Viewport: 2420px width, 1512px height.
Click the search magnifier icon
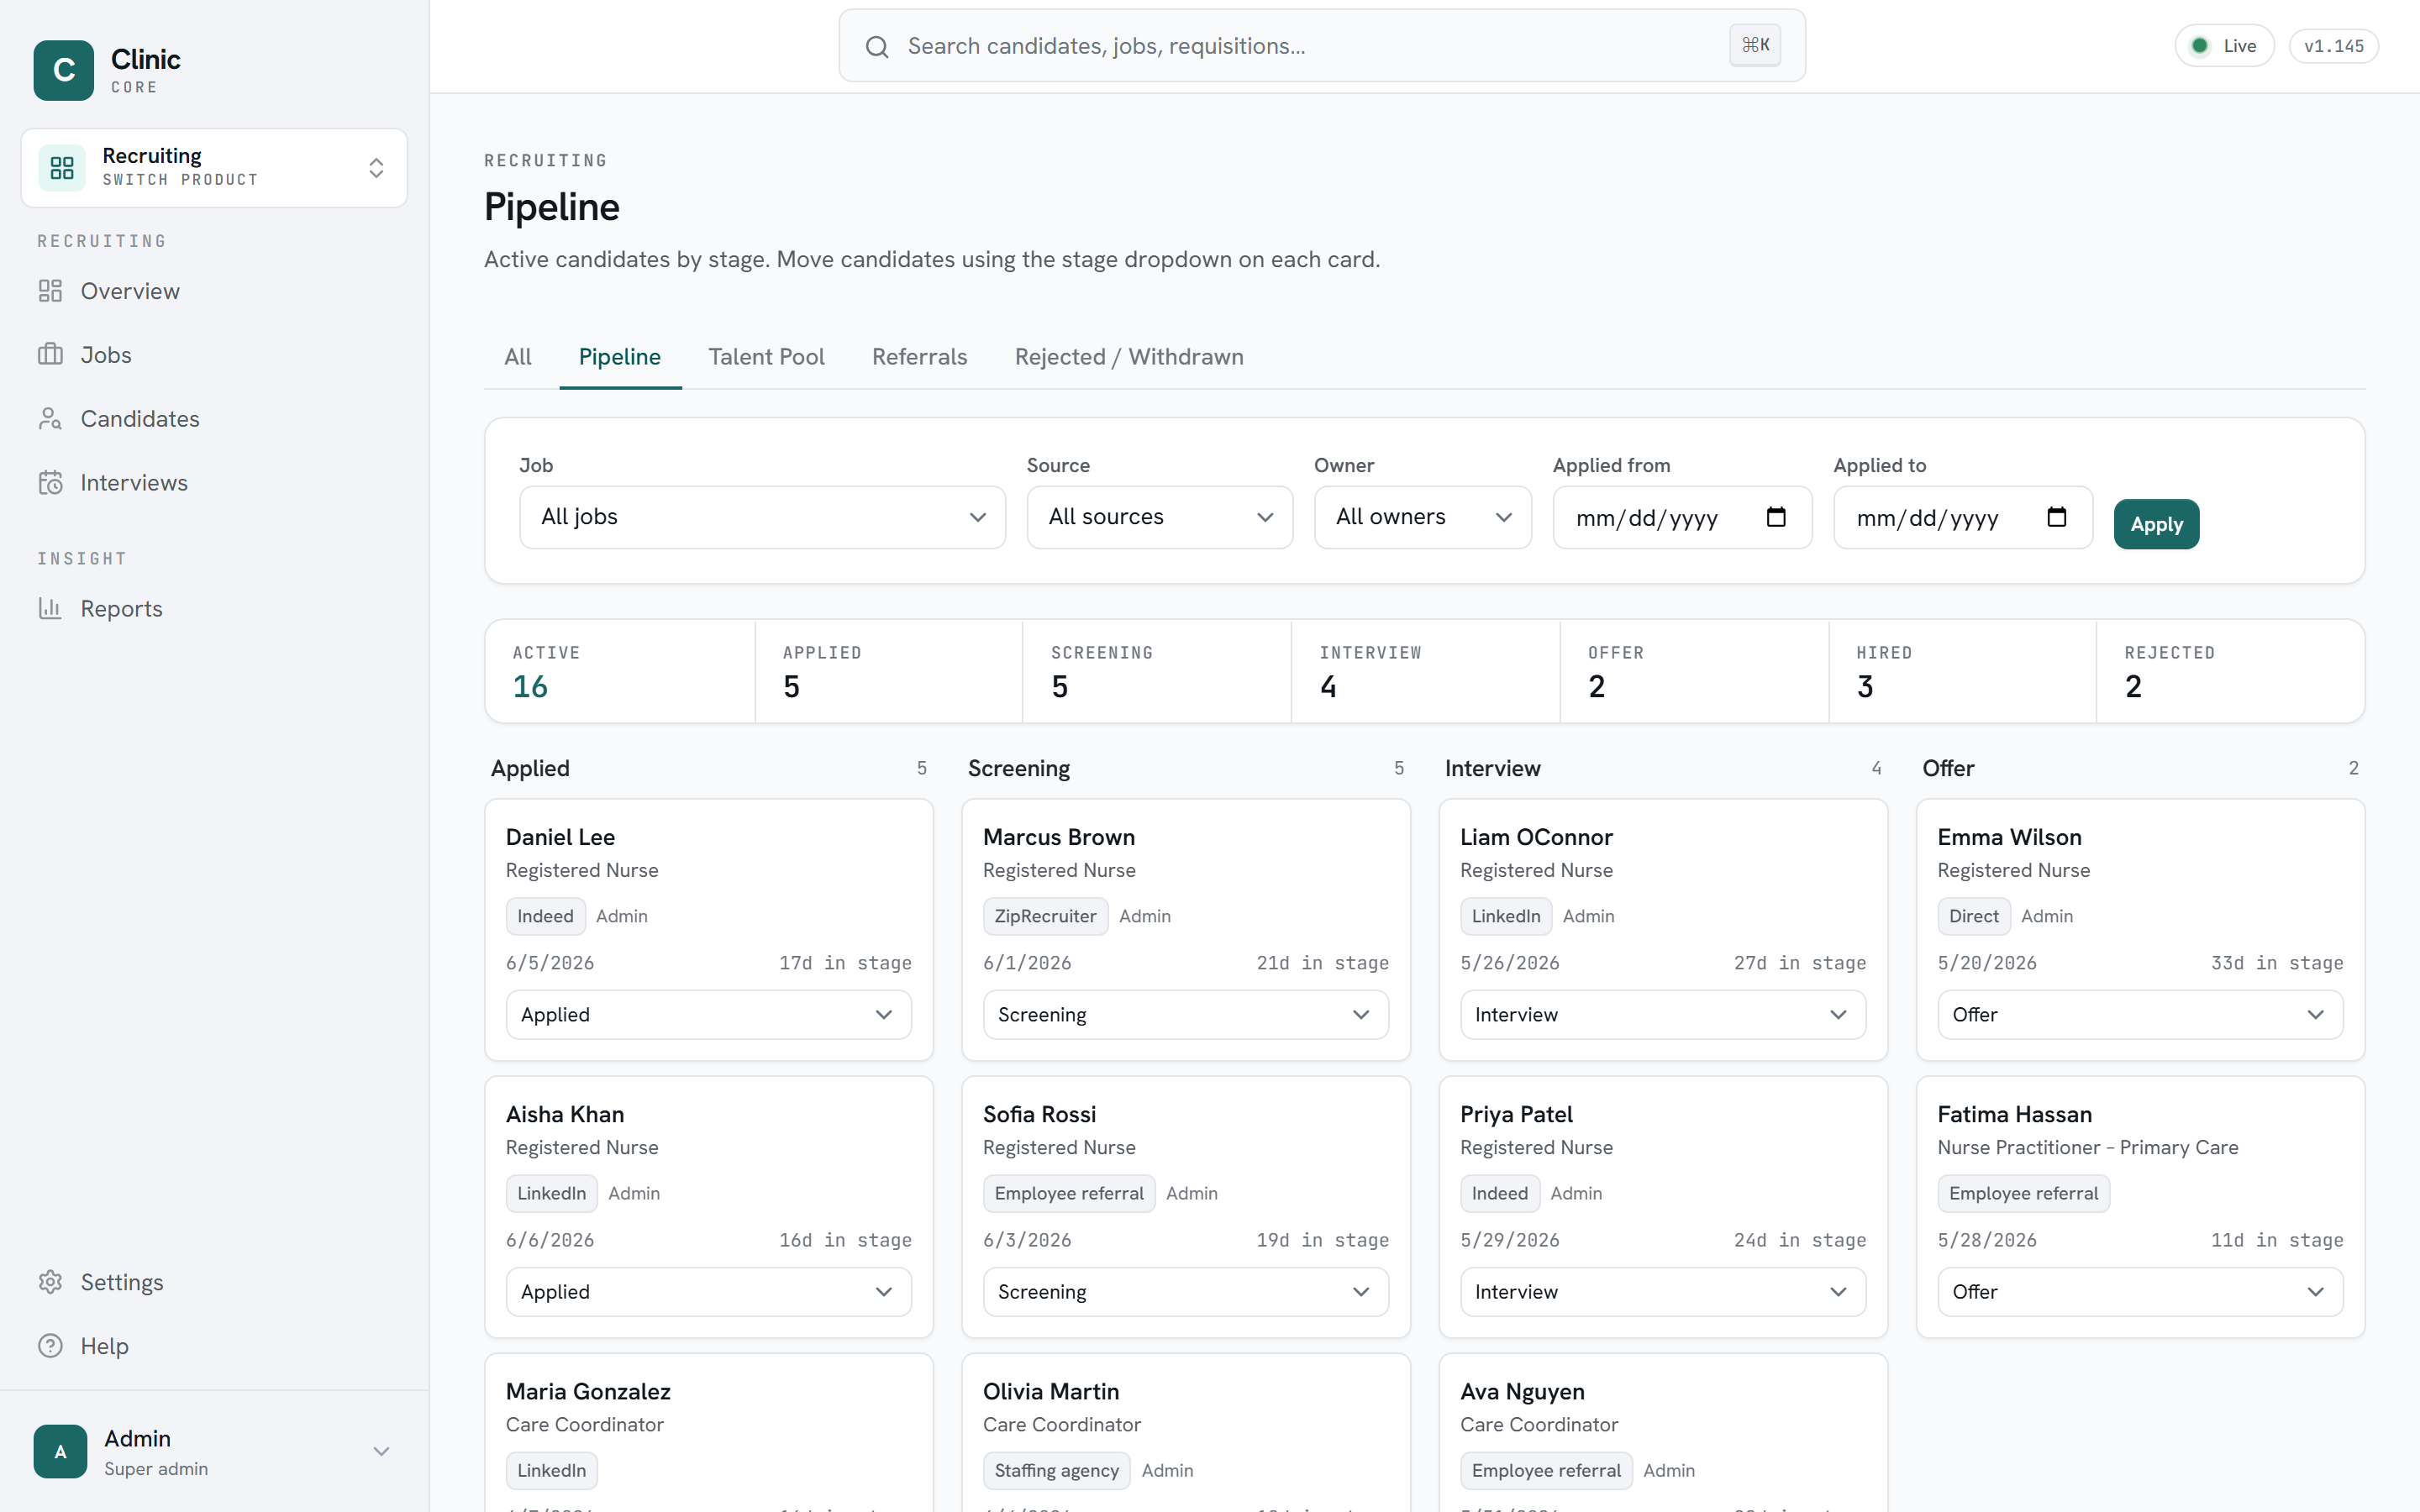[877, 47]
